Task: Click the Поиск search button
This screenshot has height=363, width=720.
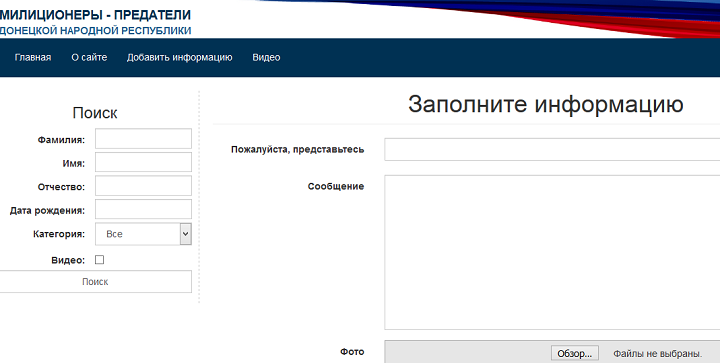Action: (95, 281)
